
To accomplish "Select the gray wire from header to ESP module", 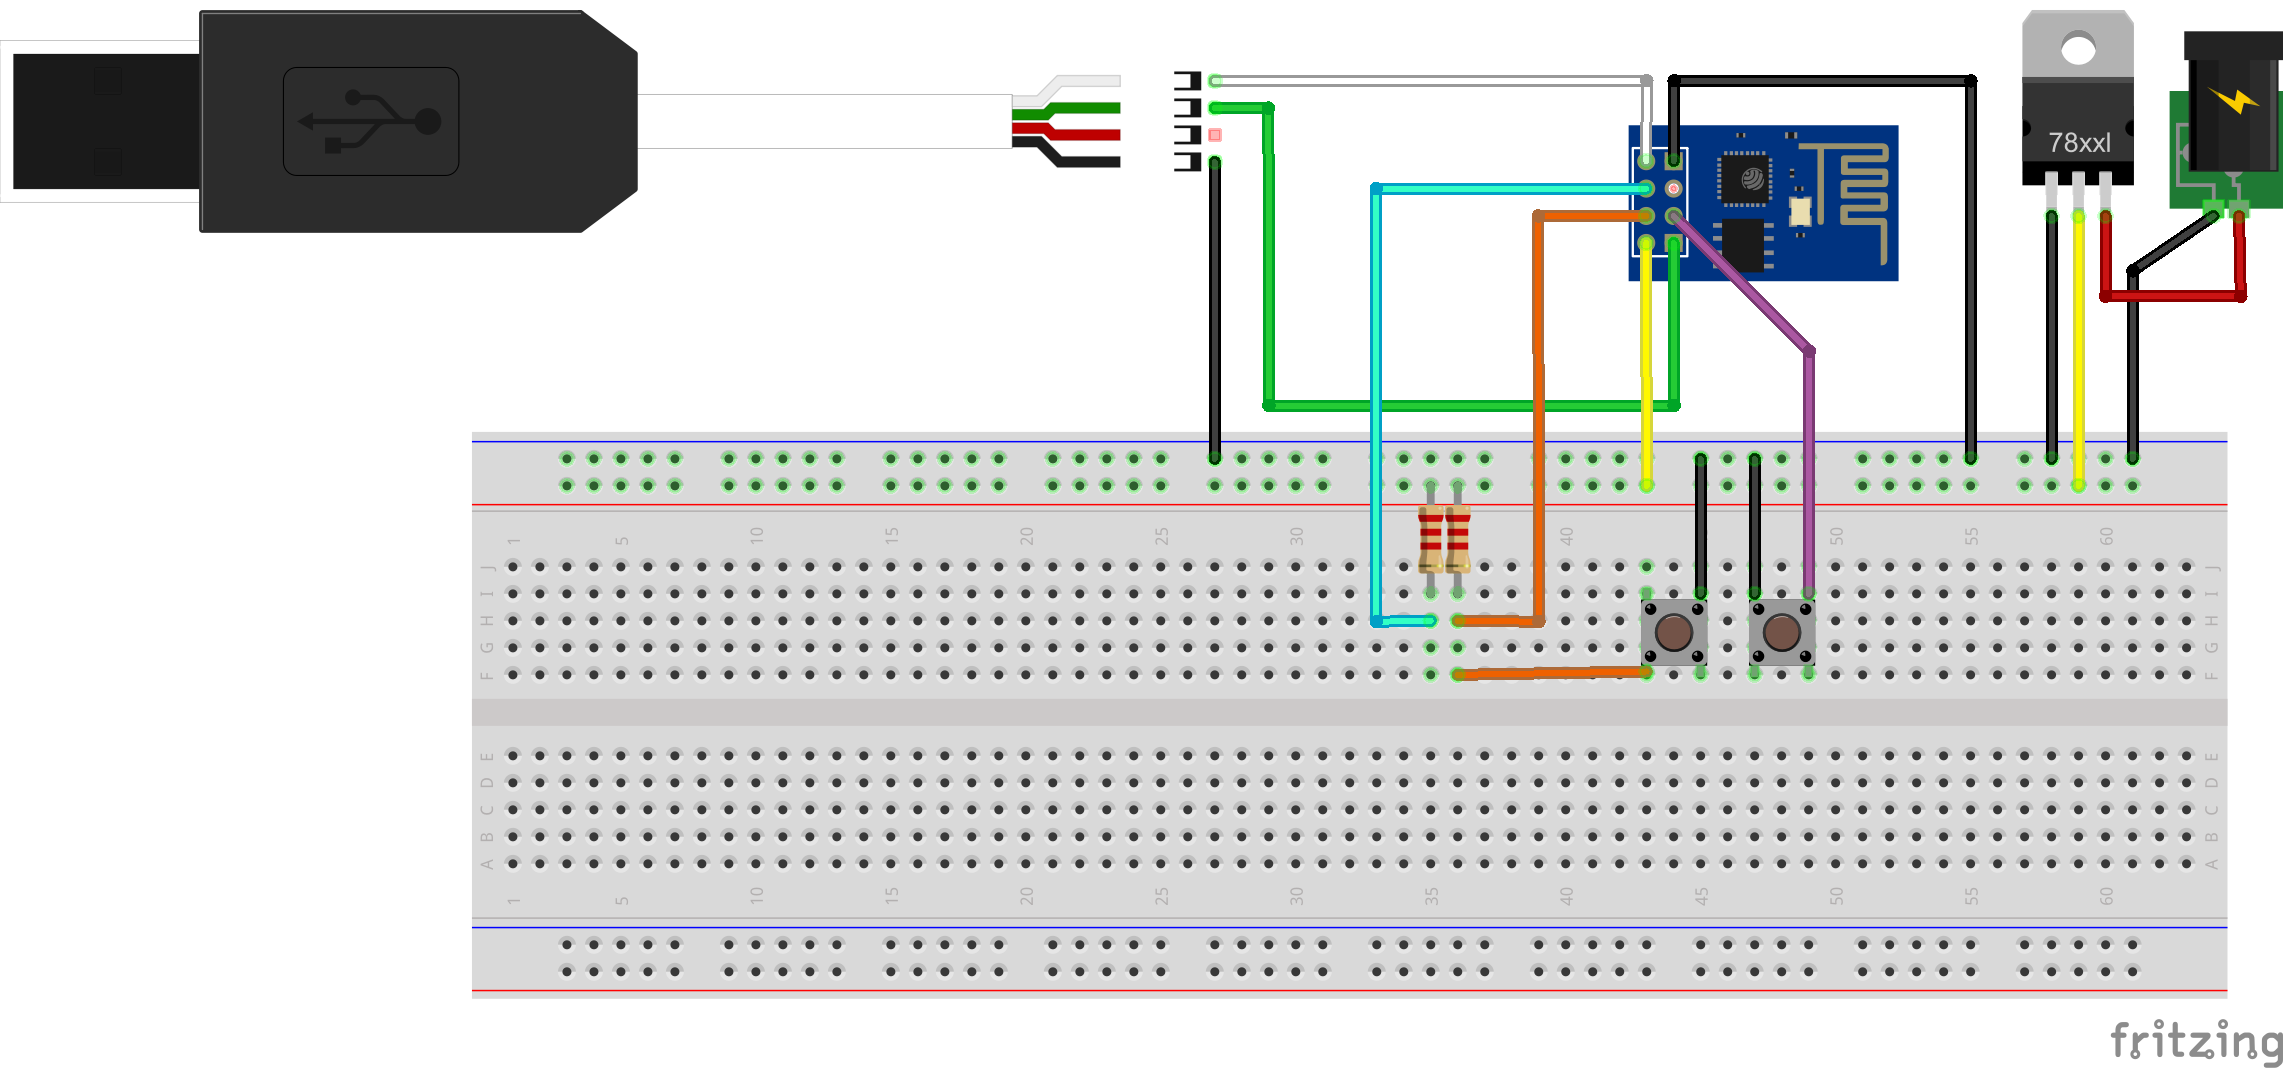I will pyautogui.click(x=1430, y=81).
